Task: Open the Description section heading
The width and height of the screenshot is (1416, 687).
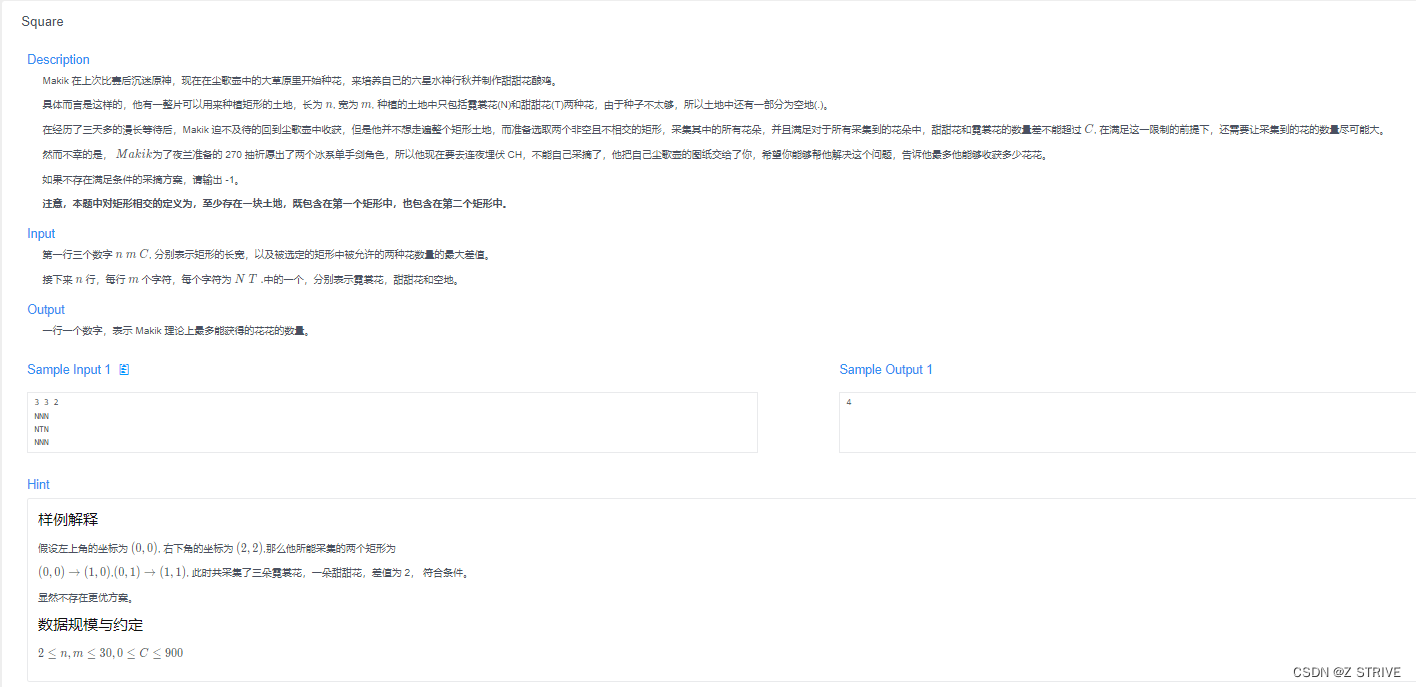Action: coord(58,59)
